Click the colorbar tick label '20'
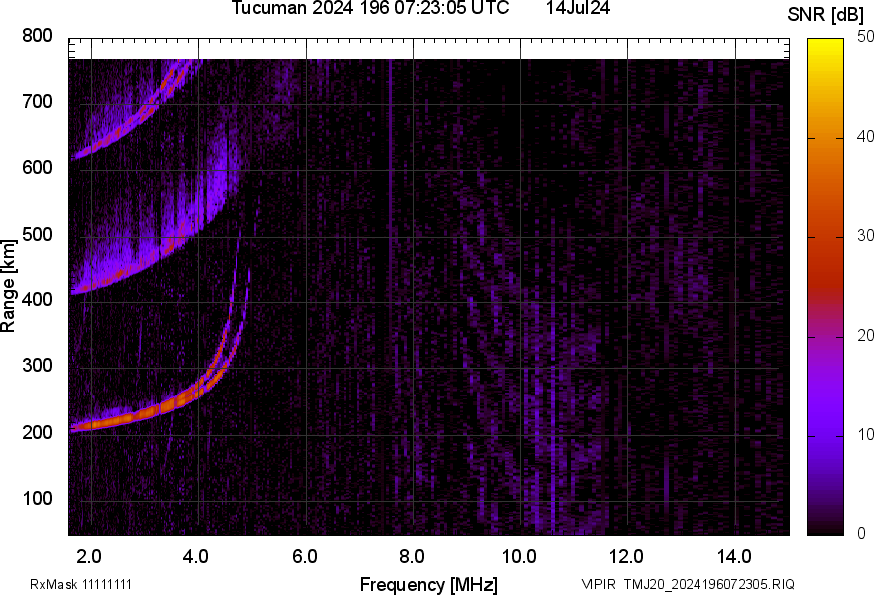874x595 pixels. (x=865, y=335)
